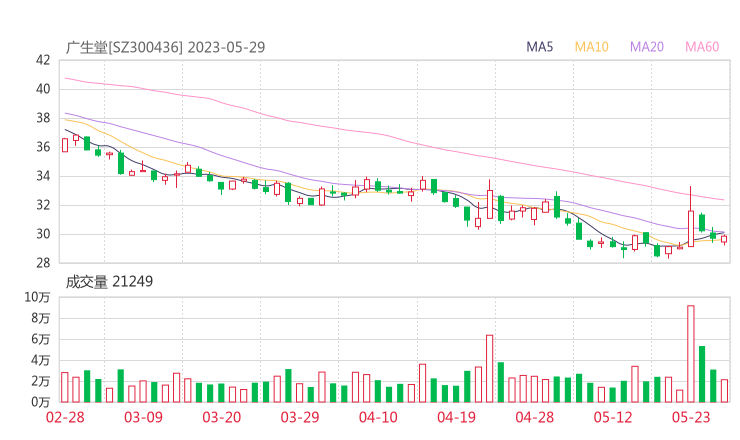740x440 pixels.
Task: Click the 8万 volume axis label
Action: [x=41, y=318]
